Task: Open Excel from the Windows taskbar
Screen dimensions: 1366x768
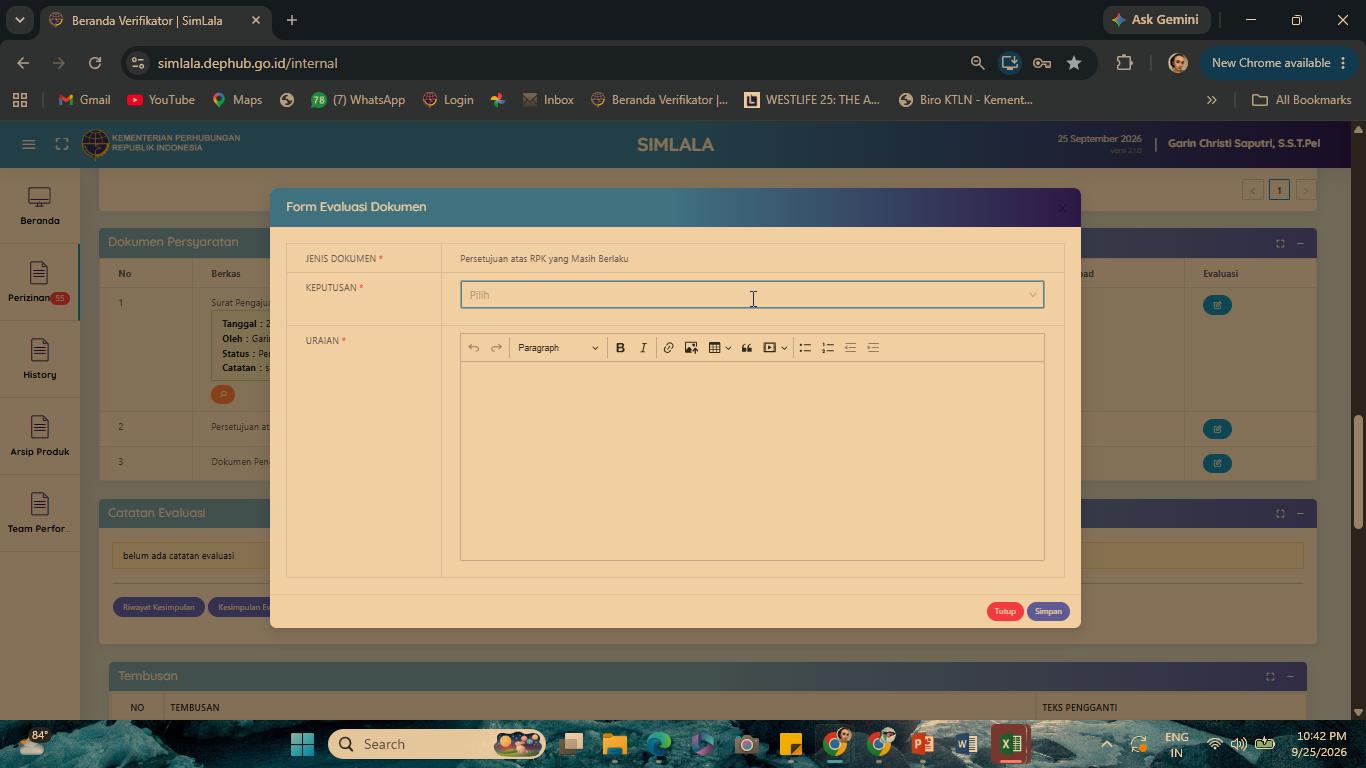Action: pos(1011,744)
